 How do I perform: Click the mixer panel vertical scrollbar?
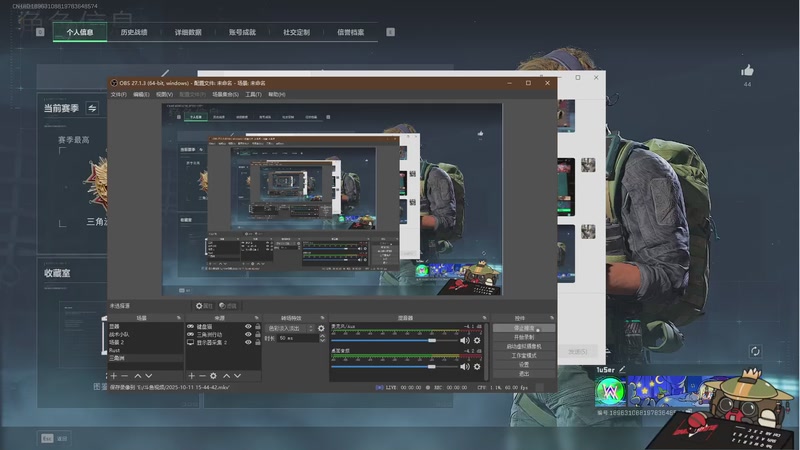point(487,352)
